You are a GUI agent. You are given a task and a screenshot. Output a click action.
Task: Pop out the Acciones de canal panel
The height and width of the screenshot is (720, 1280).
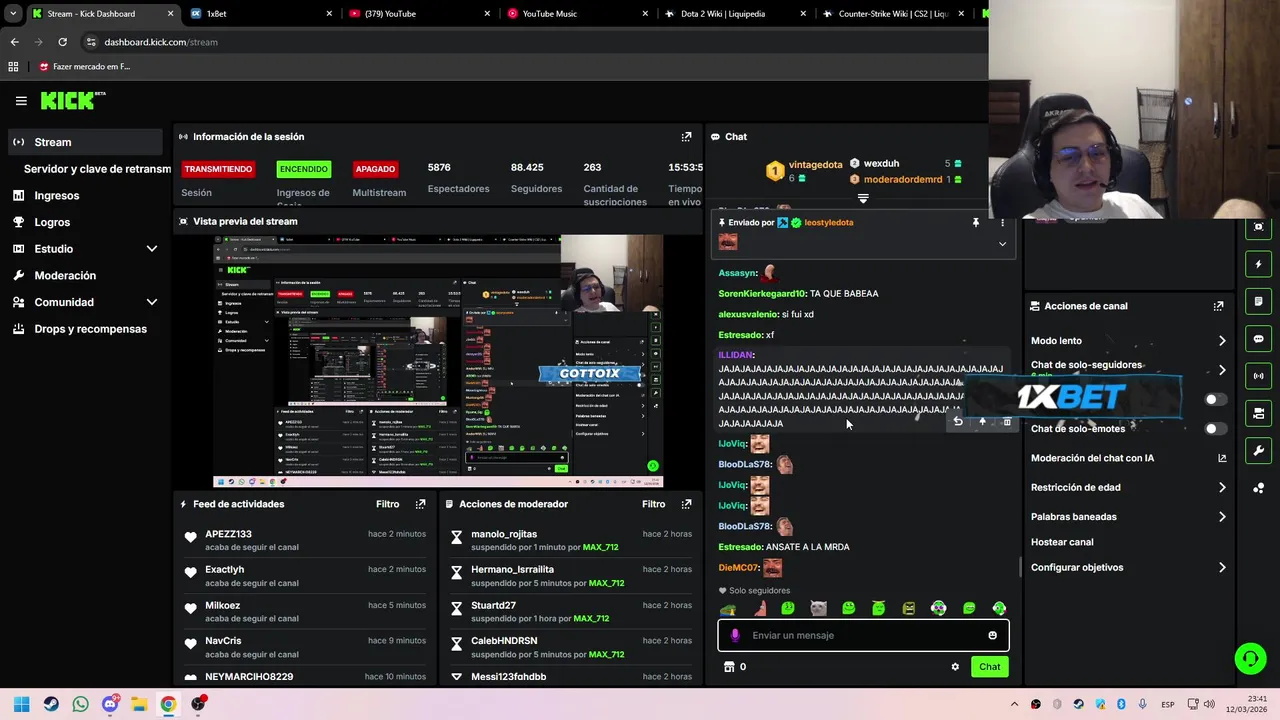(x=1218, y=306)
